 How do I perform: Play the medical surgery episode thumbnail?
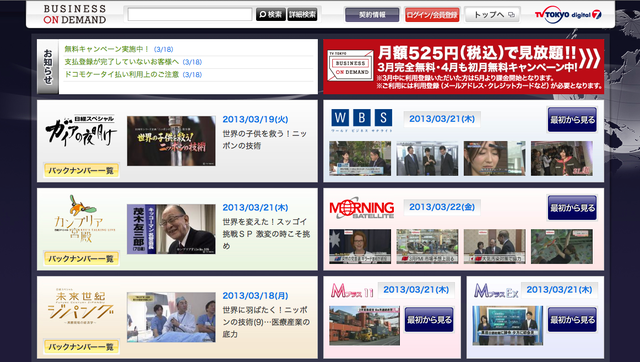[171, 317]
